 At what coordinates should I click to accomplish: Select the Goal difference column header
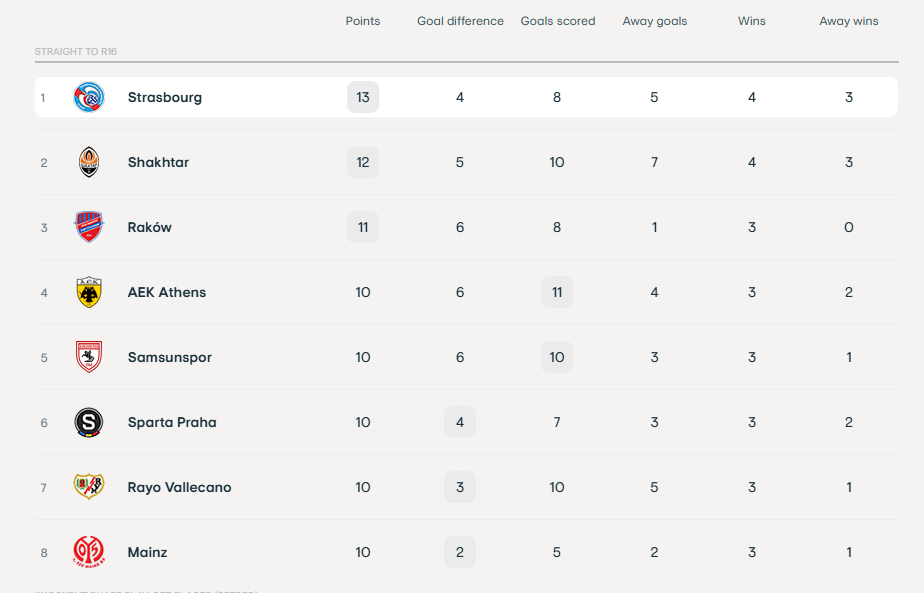point(460,21)
